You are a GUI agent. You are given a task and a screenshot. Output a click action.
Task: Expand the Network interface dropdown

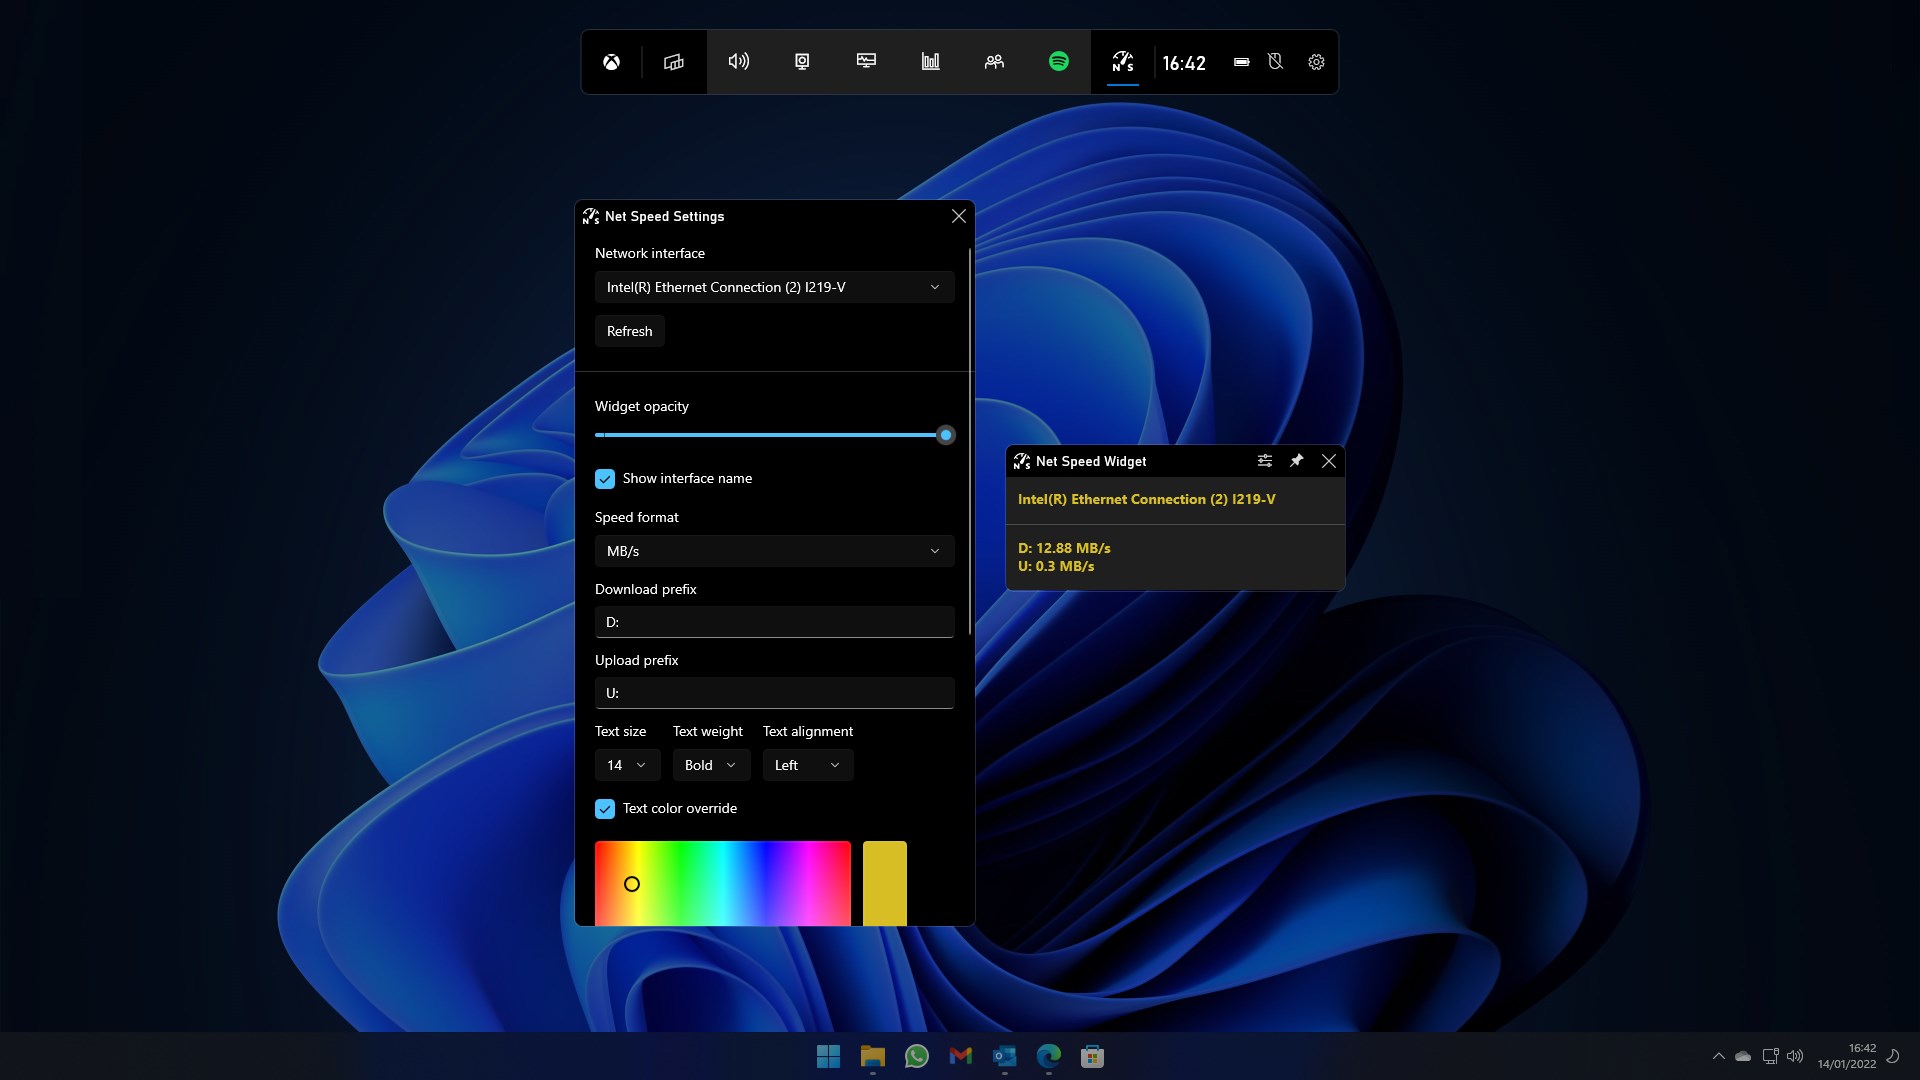click(x=774, y=287)
